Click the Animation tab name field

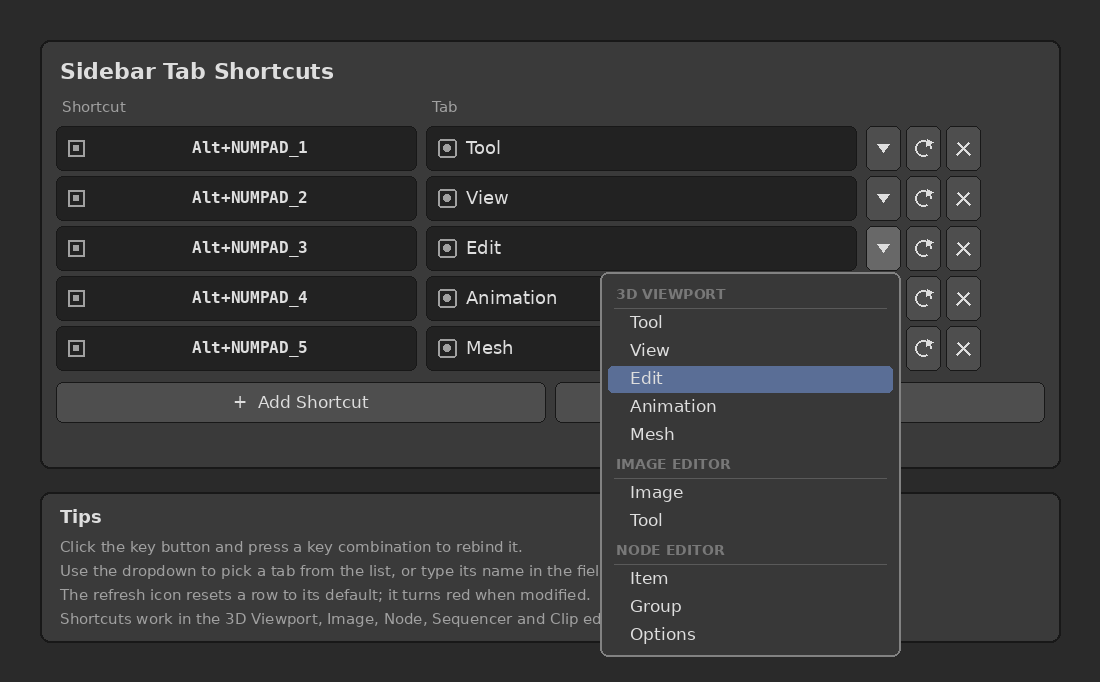pyautogui.click(x=514, y=298)
